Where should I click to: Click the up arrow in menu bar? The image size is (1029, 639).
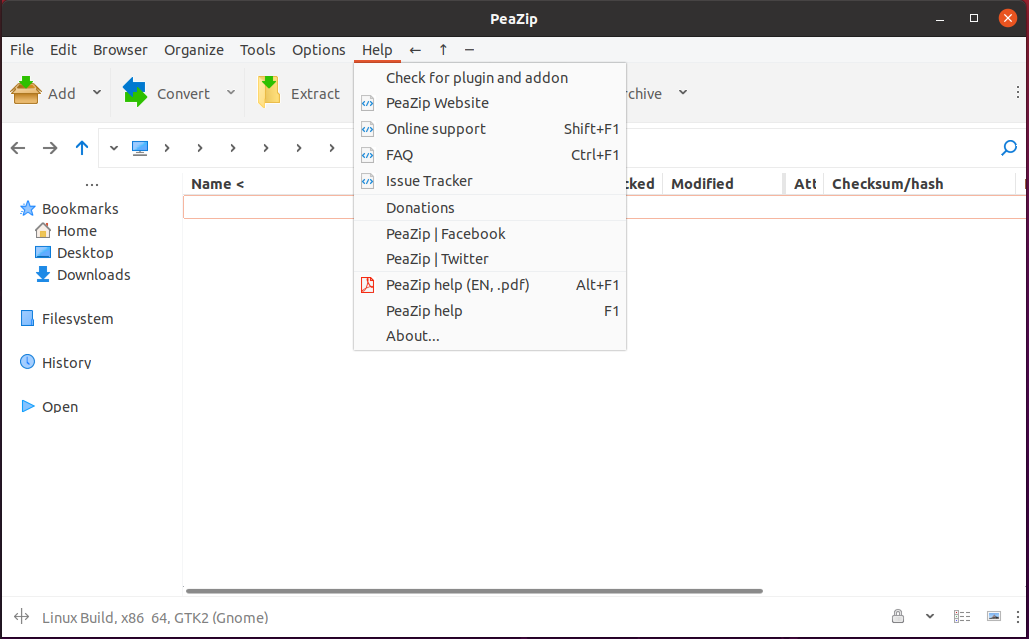[444, 50]
